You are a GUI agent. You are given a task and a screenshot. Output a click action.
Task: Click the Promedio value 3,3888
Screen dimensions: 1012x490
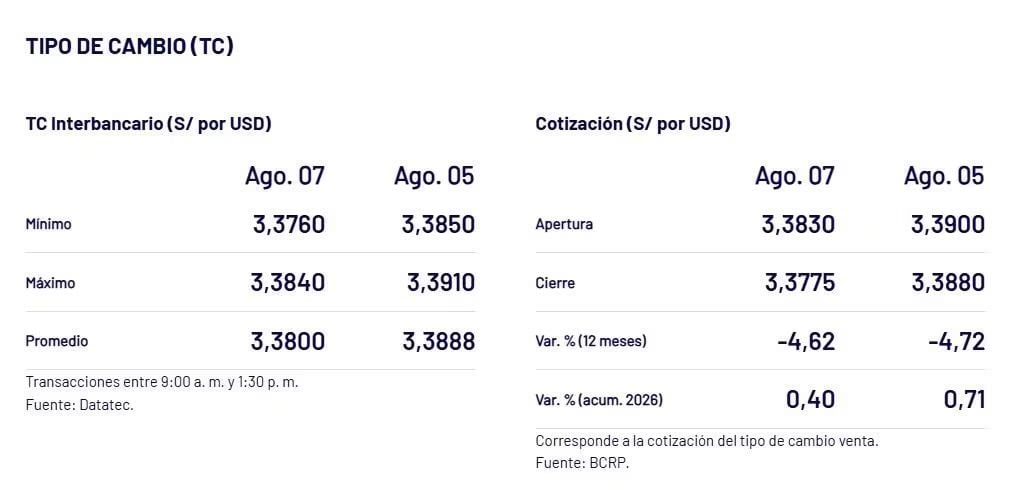coord(439,341)
